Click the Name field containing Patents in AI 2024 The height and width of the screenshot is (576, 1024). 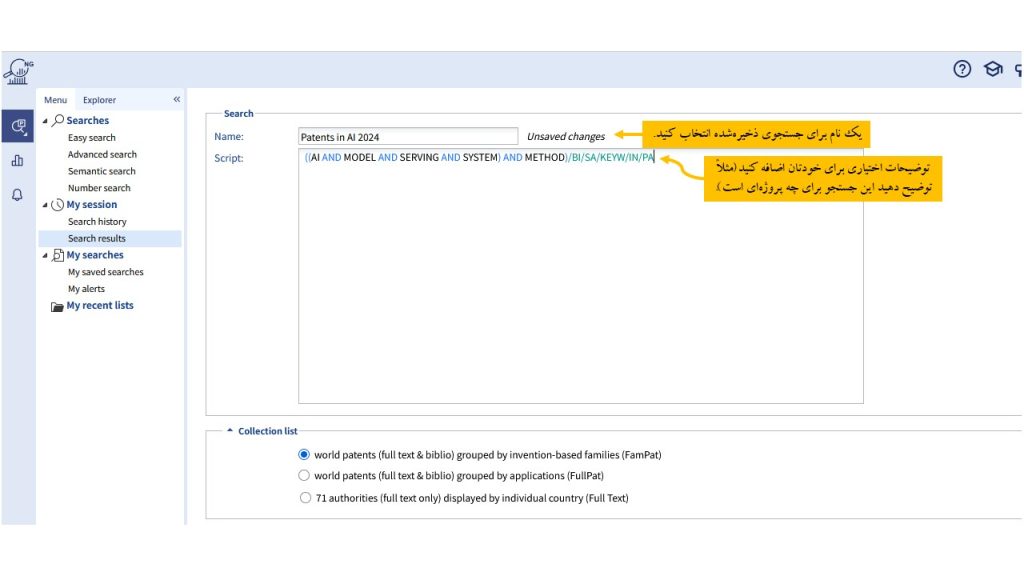coord(408,136)
